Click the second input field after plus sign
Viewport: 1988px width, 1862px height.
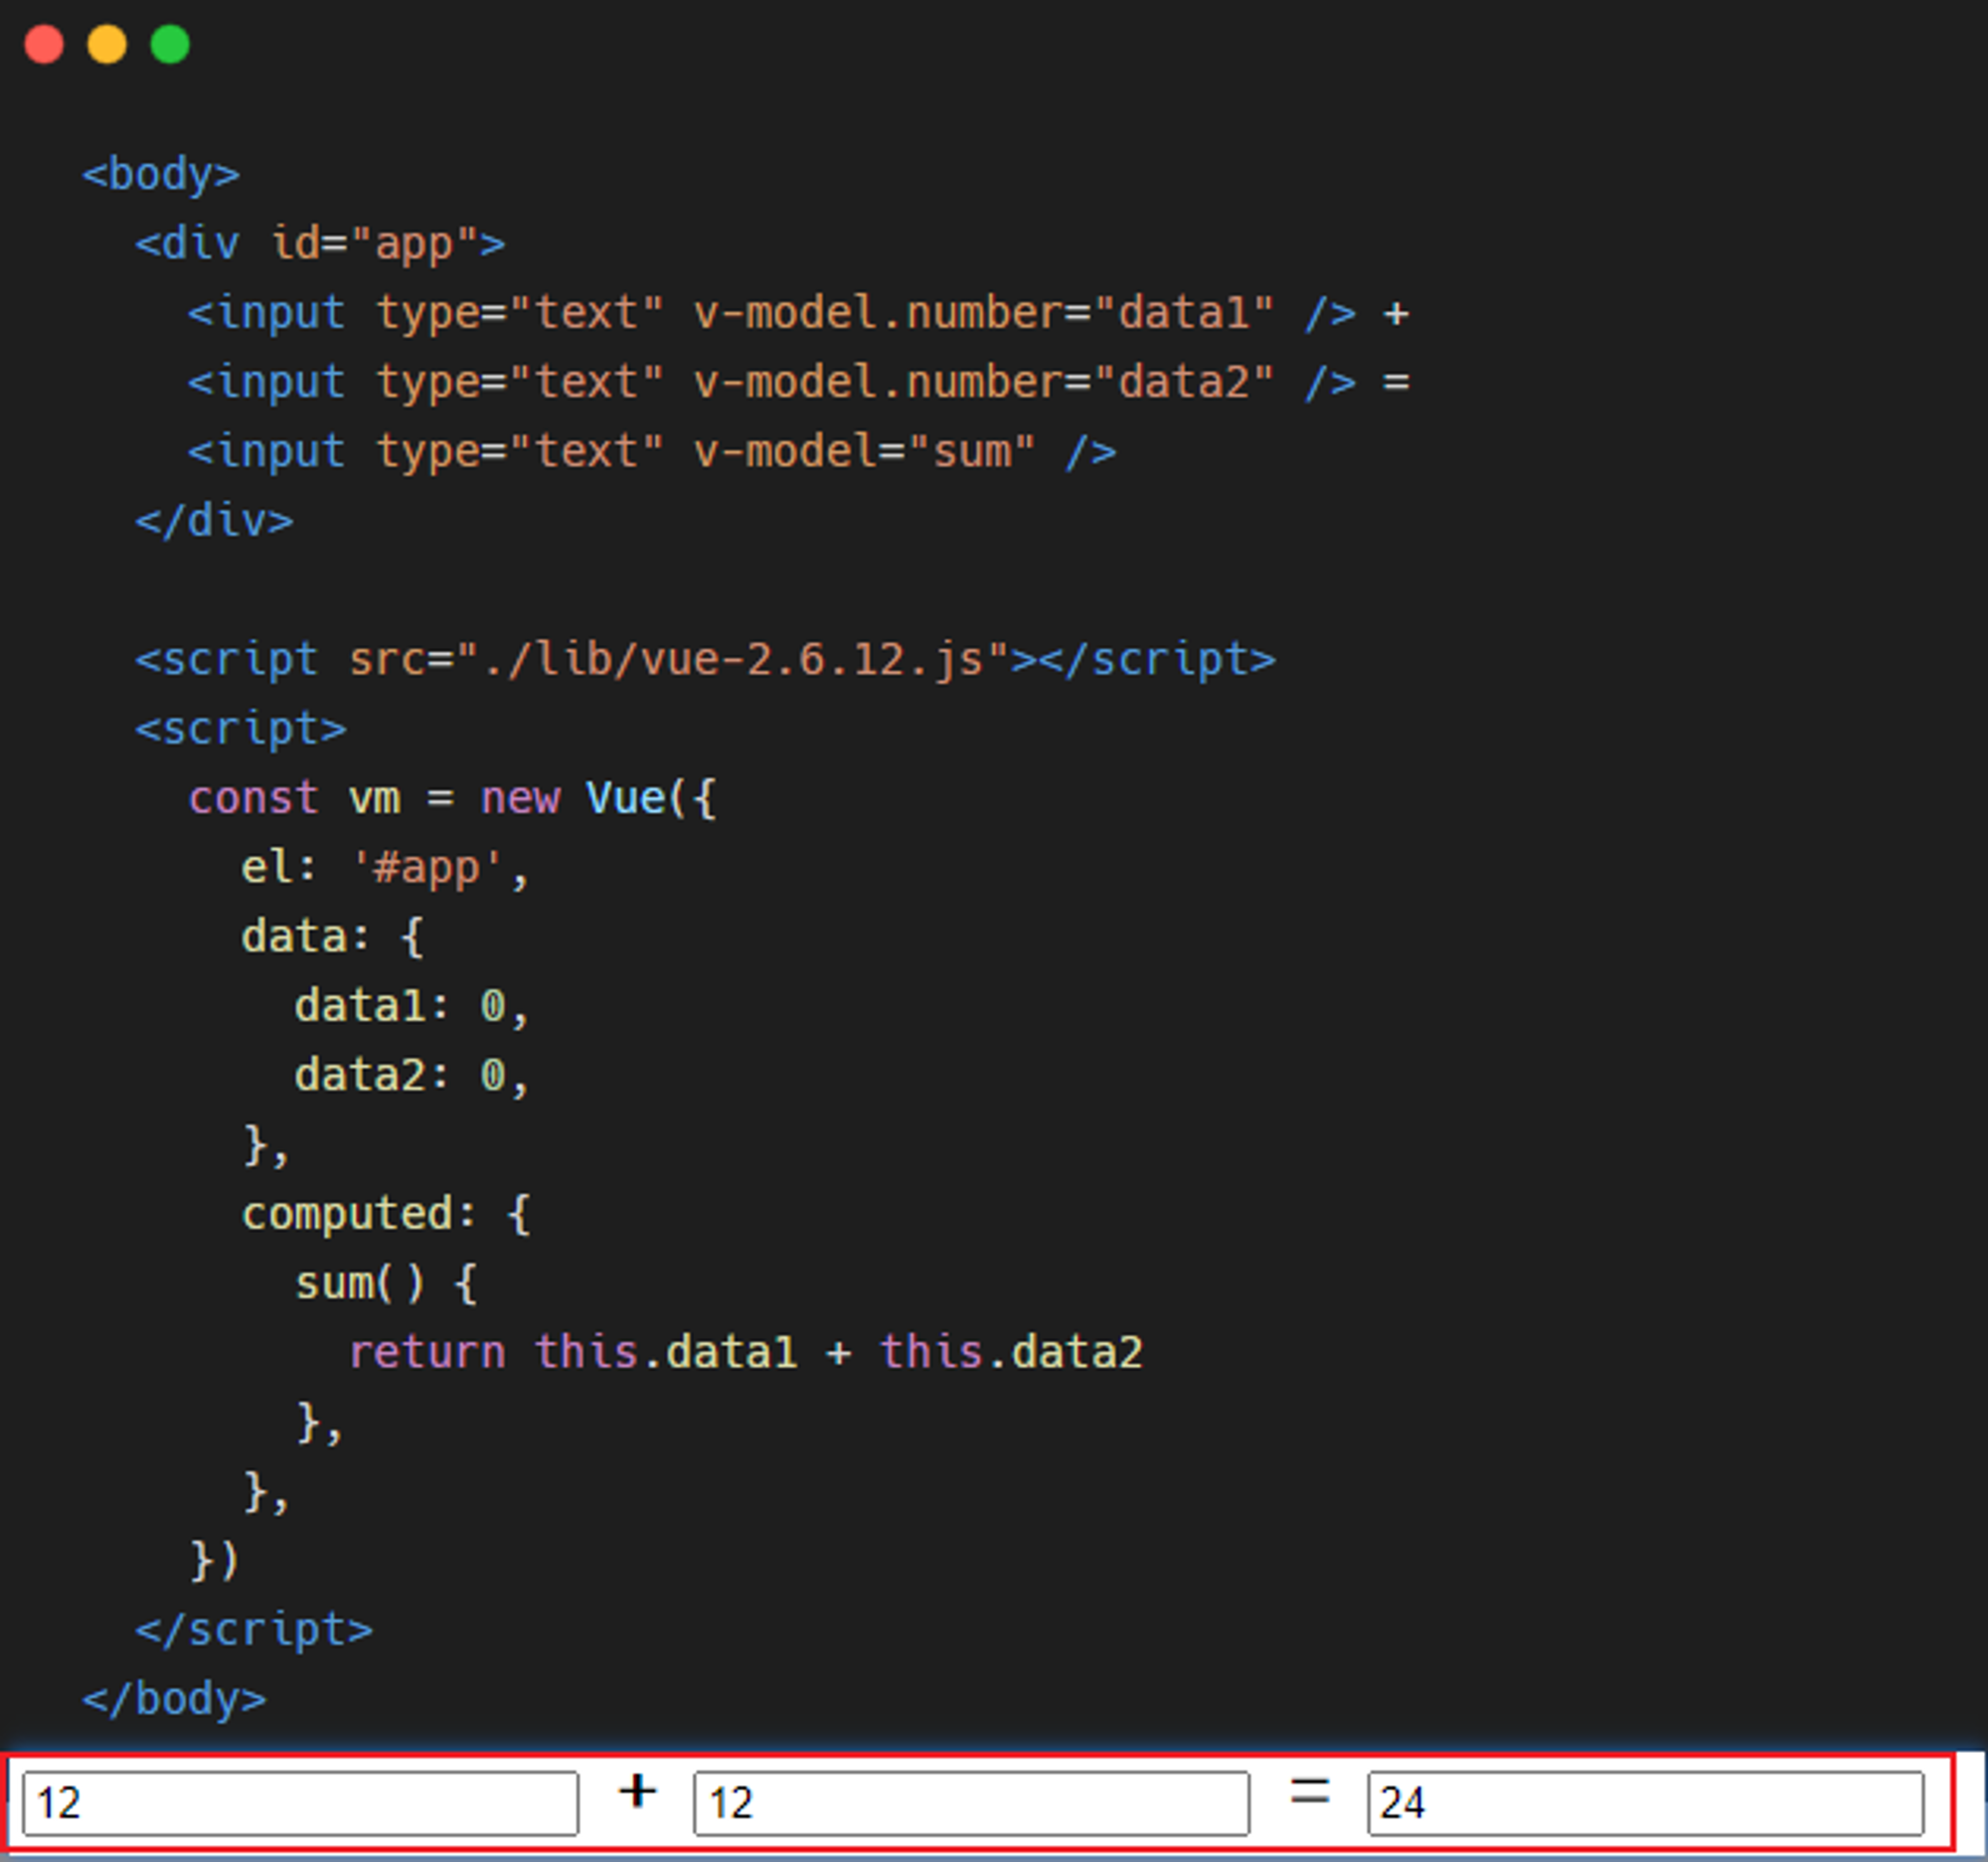[971, 1803]
